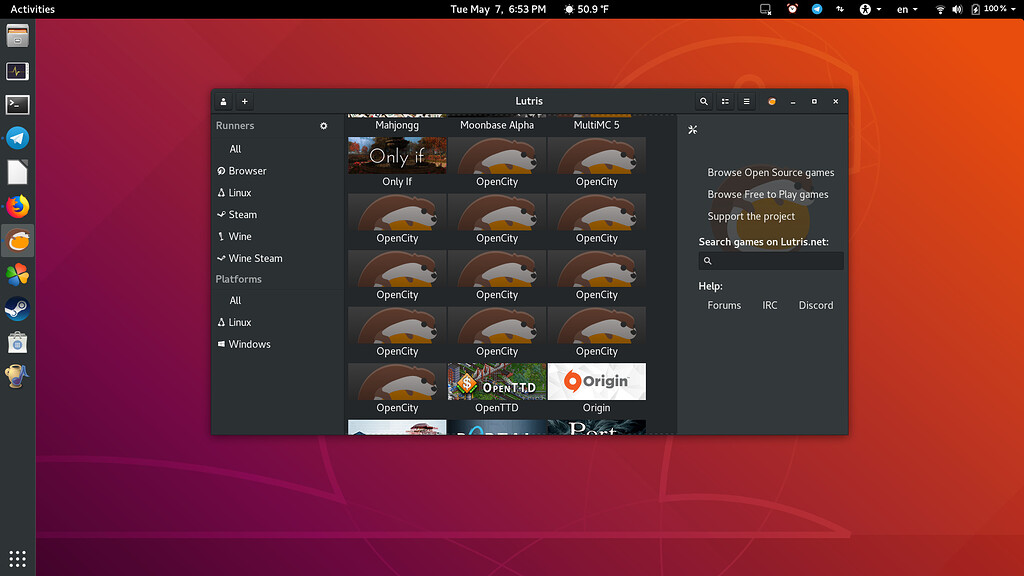Click the right panel tools icon

click(692, 130)
